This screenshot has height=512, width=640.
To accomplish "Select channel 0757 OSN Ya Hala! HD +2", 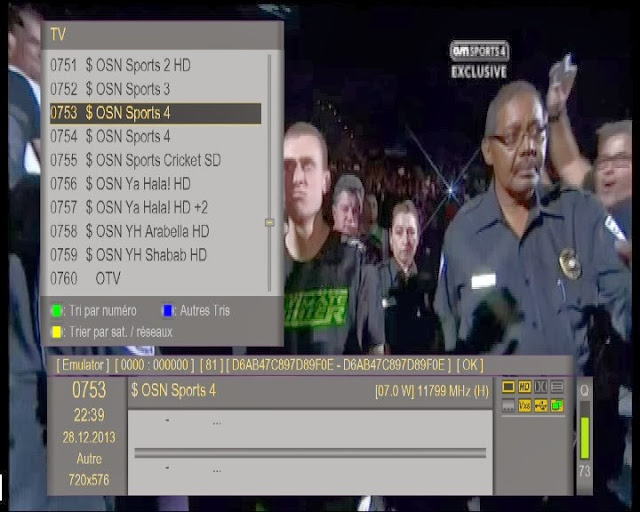I will click(155, 207).
